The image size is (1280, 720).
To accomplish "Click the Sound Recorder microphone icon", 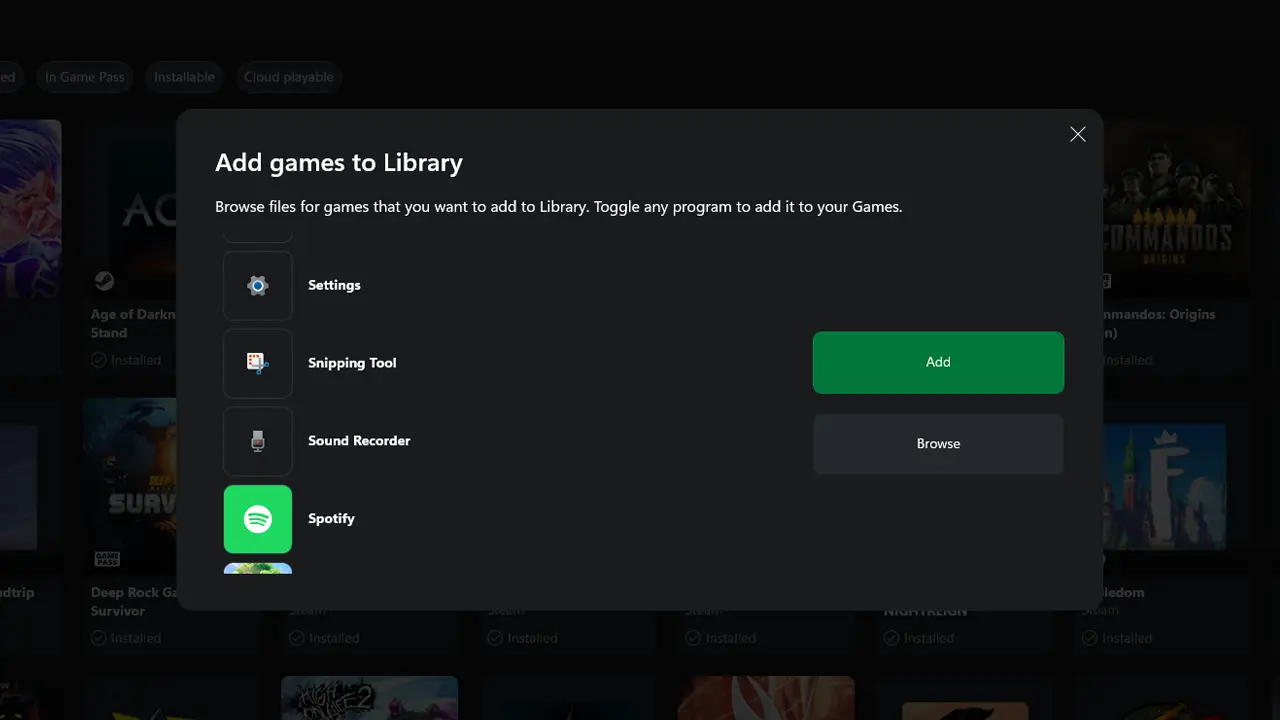I will point(258,441).
